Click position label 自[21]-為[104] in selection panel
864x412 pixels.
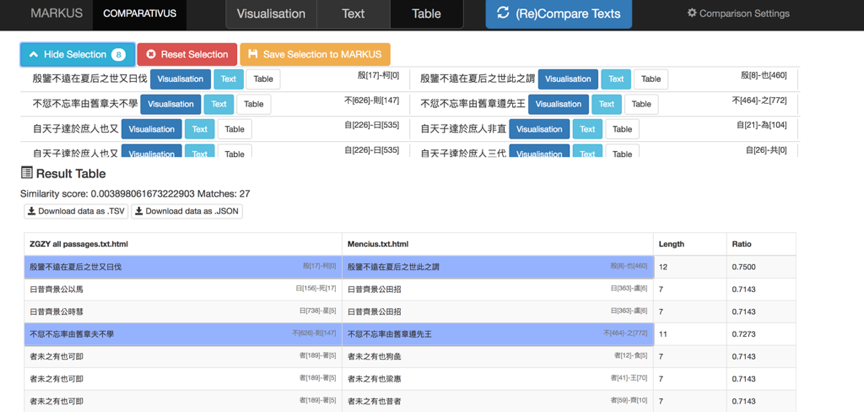click(x=762, y=125)
